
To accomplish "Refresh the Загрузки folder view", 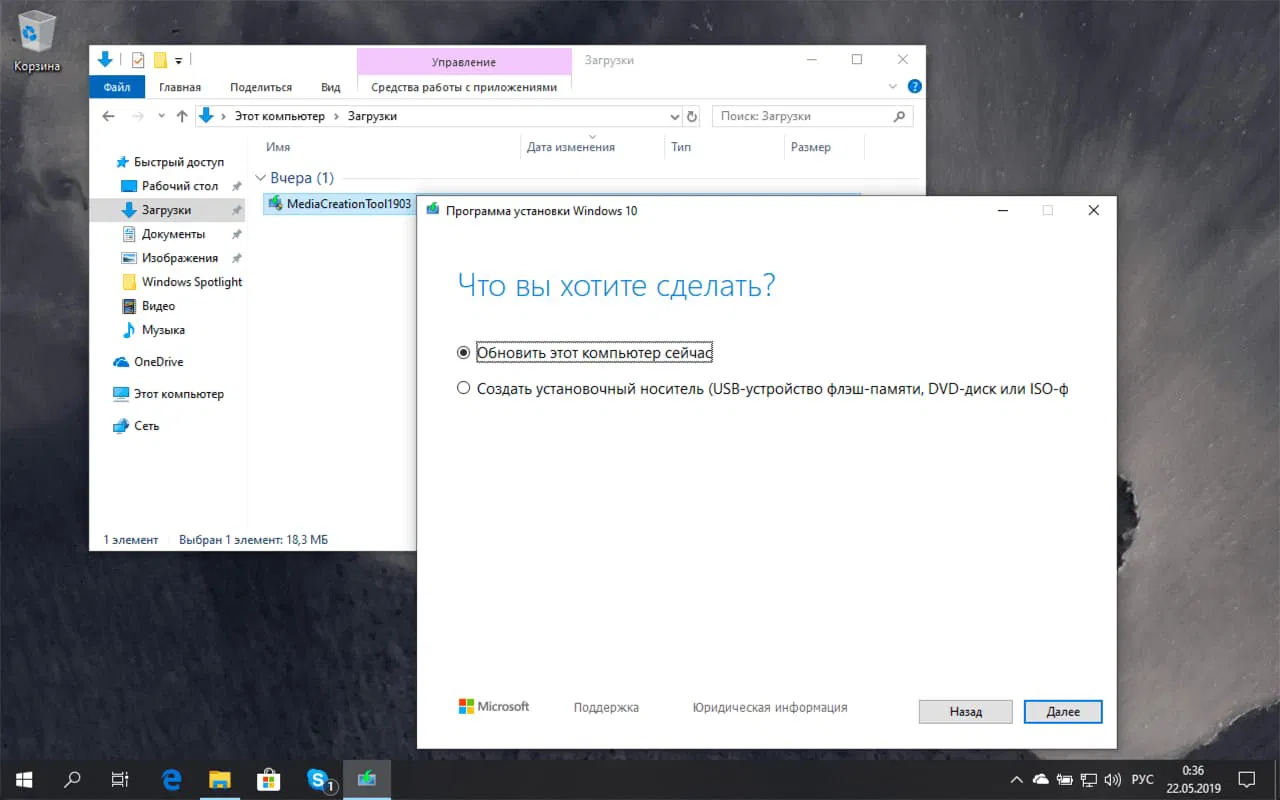I will [x=693, y=115].
